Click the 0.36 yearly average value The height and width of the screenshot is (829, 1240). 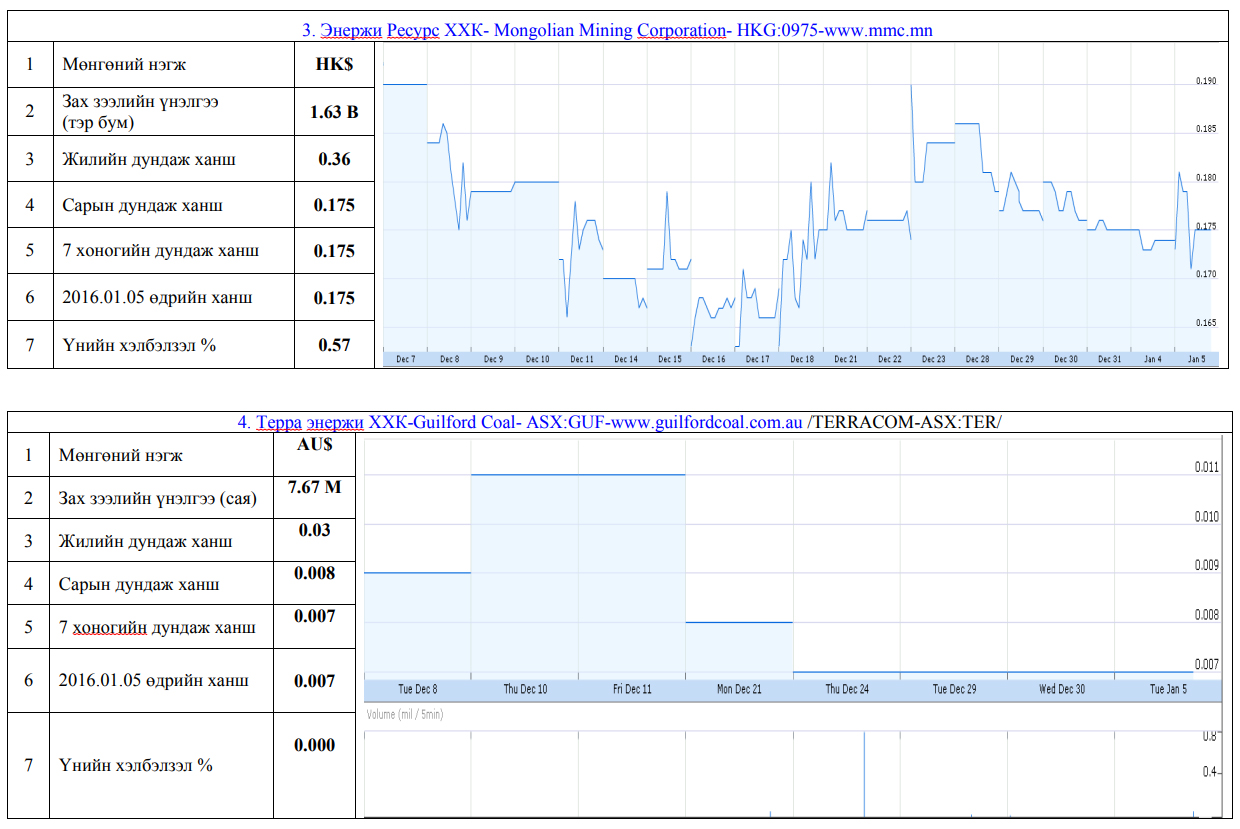(x=334, y=159)
